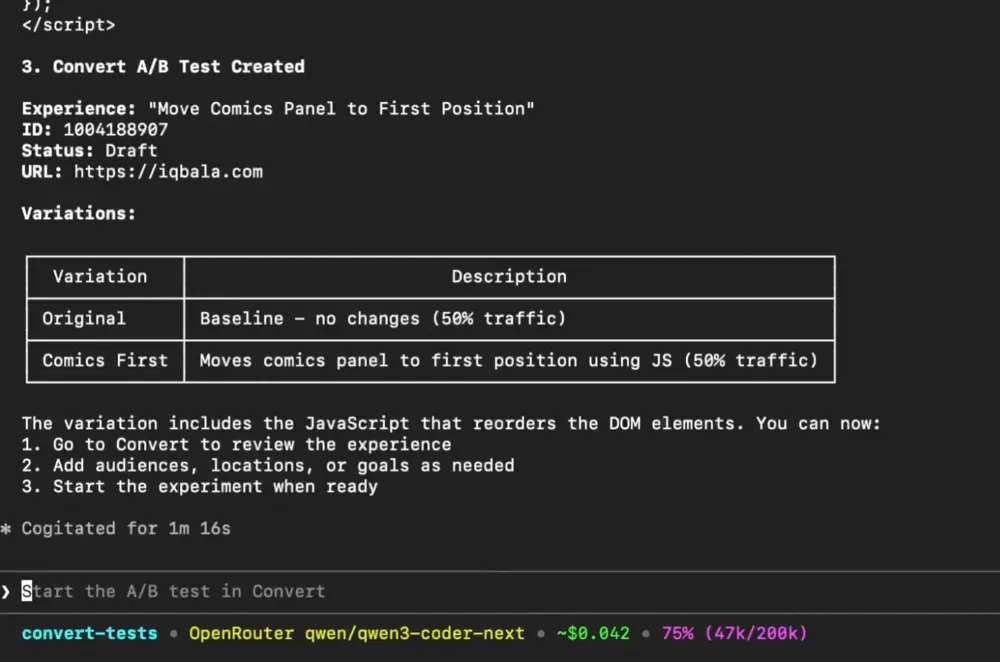The image size is (1000, 662).
Task: Select the Variation column header
Action: coord(100,277)
